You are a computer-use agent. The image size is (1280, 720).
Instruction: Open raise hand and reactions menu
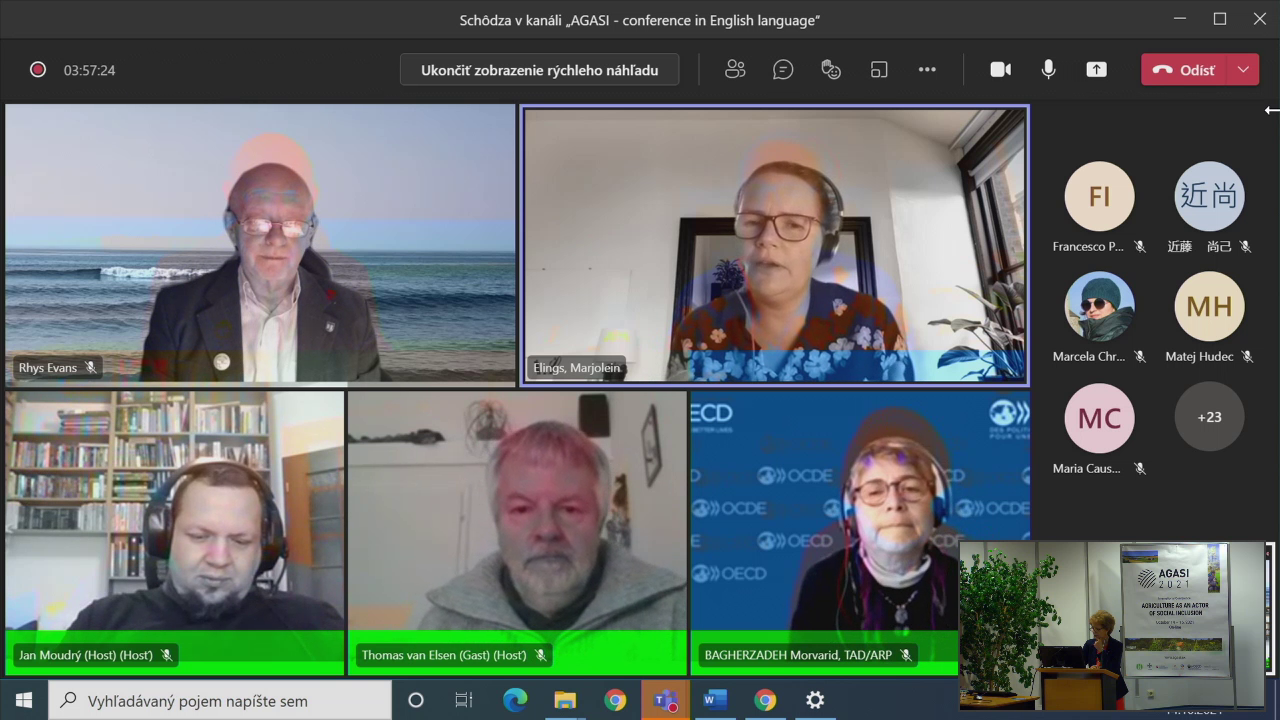point(831,69)
